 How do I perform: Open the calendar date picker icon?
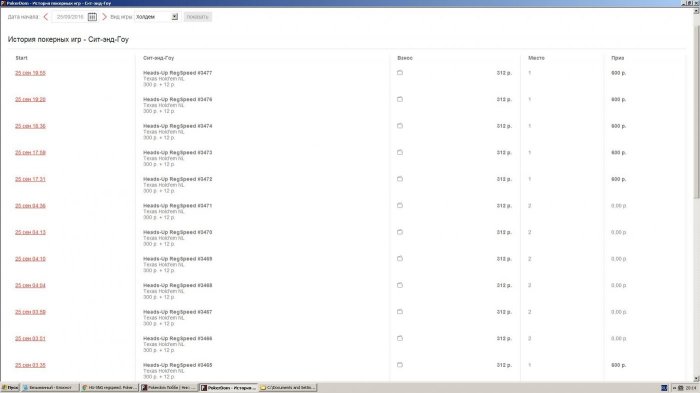pos(92,17)
